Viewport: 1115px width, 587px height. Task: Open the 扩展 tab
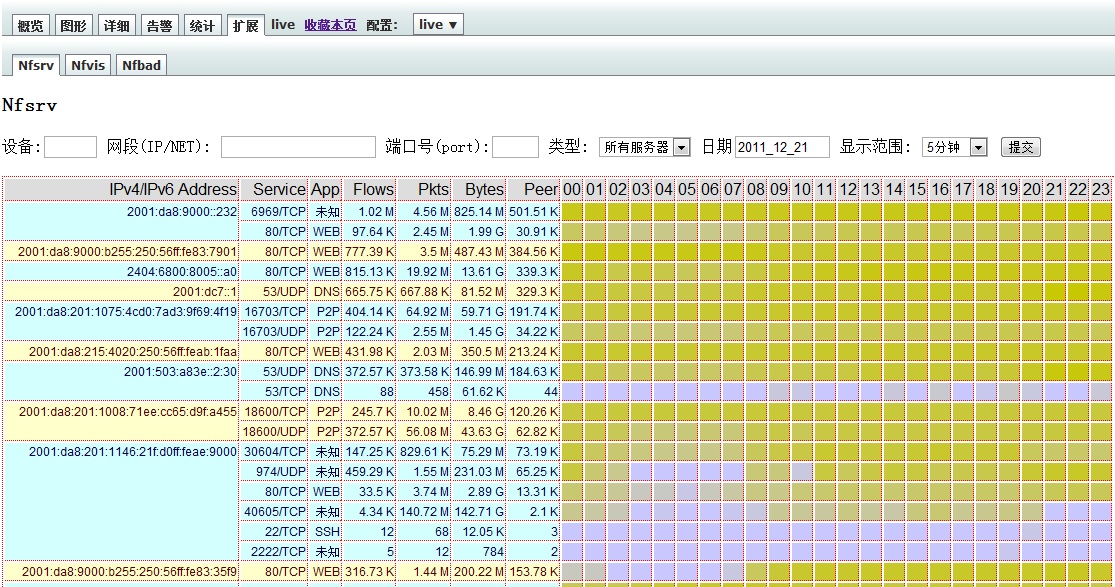[245, 26]
